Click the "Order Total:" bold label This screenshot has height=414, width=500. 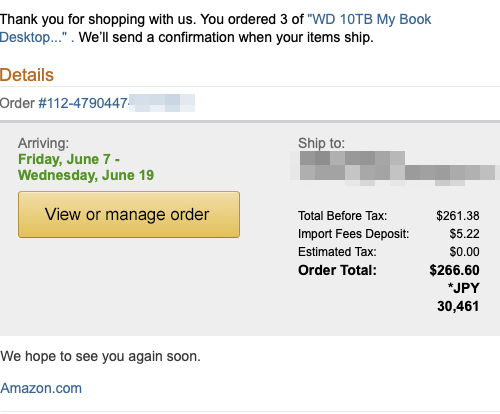[x=337, y=270]
